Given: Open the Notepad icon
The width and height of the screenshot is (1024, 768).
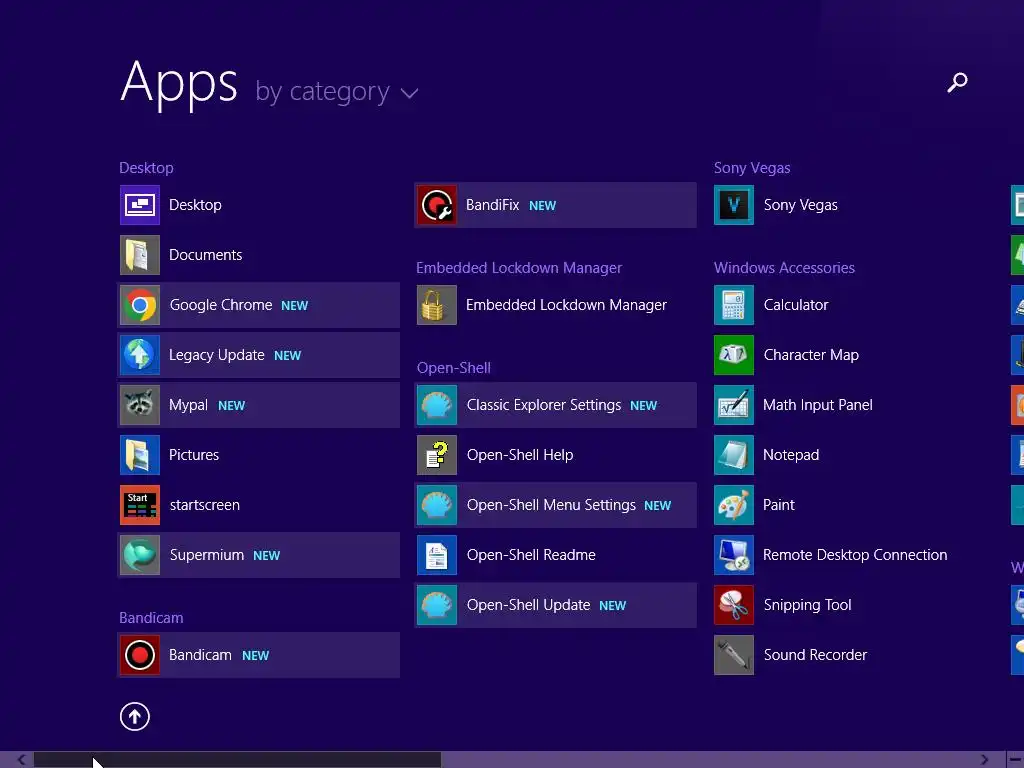Looking at the screenshot, I should click(x=734, y=455).
